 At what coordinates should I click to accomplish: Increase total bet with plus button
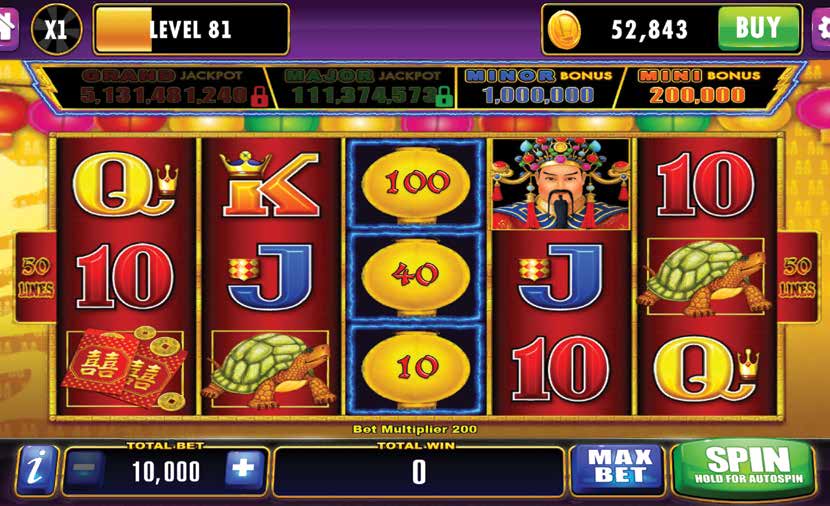click(244, 469)
